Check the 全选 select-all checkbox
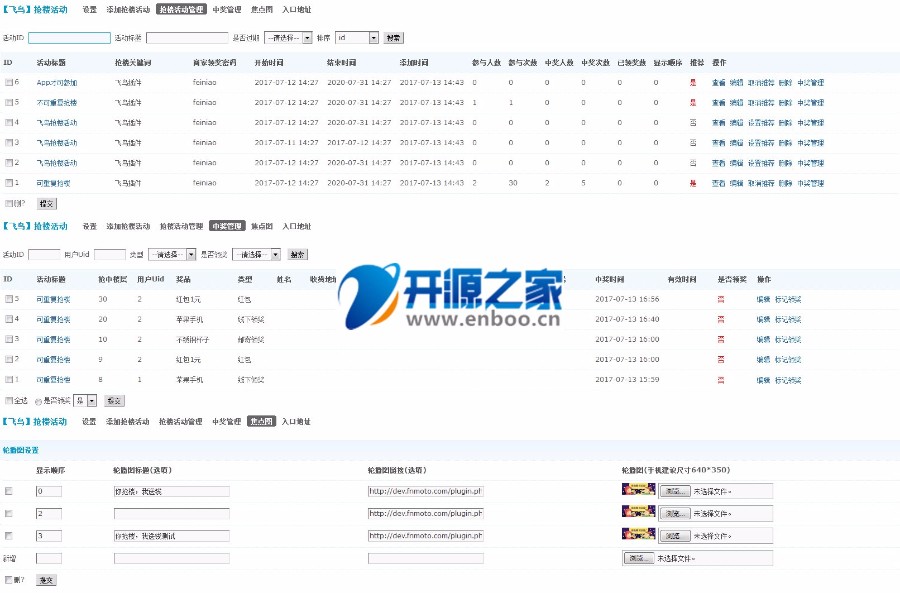Viewport: 900px width, 593px height. pos(8,400)
